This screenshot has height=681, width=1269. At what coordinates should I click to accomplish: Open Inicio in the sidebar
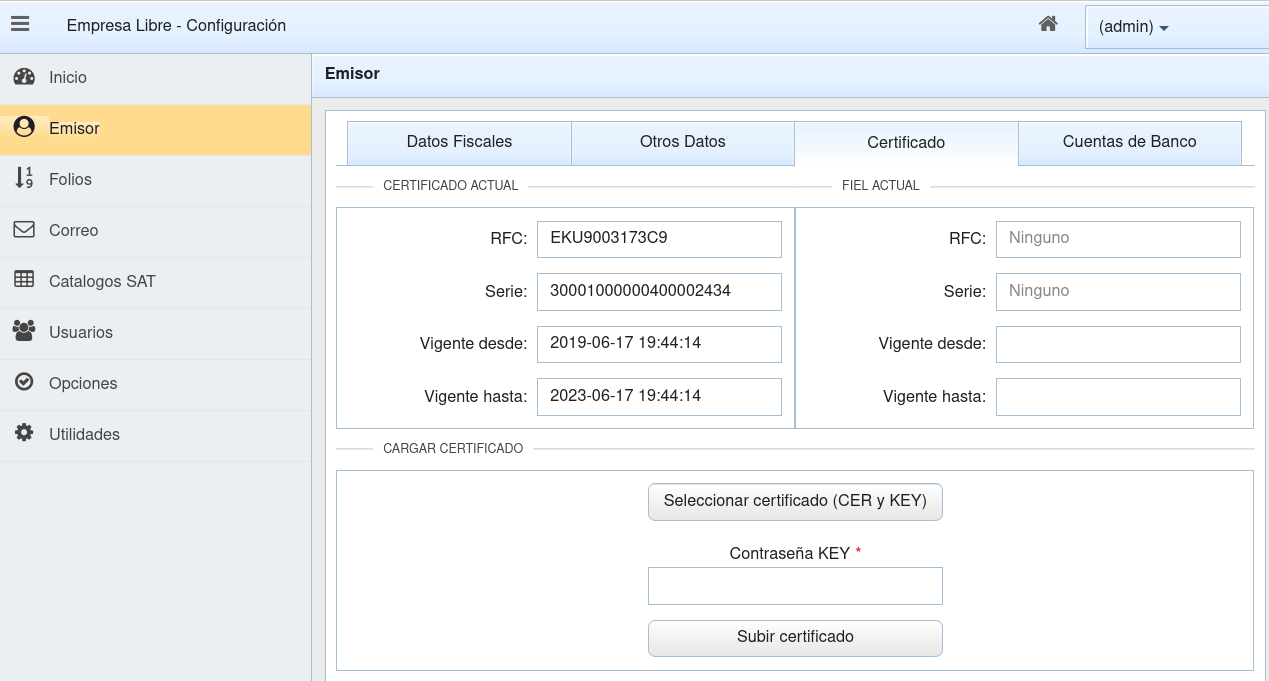[155, 77]
